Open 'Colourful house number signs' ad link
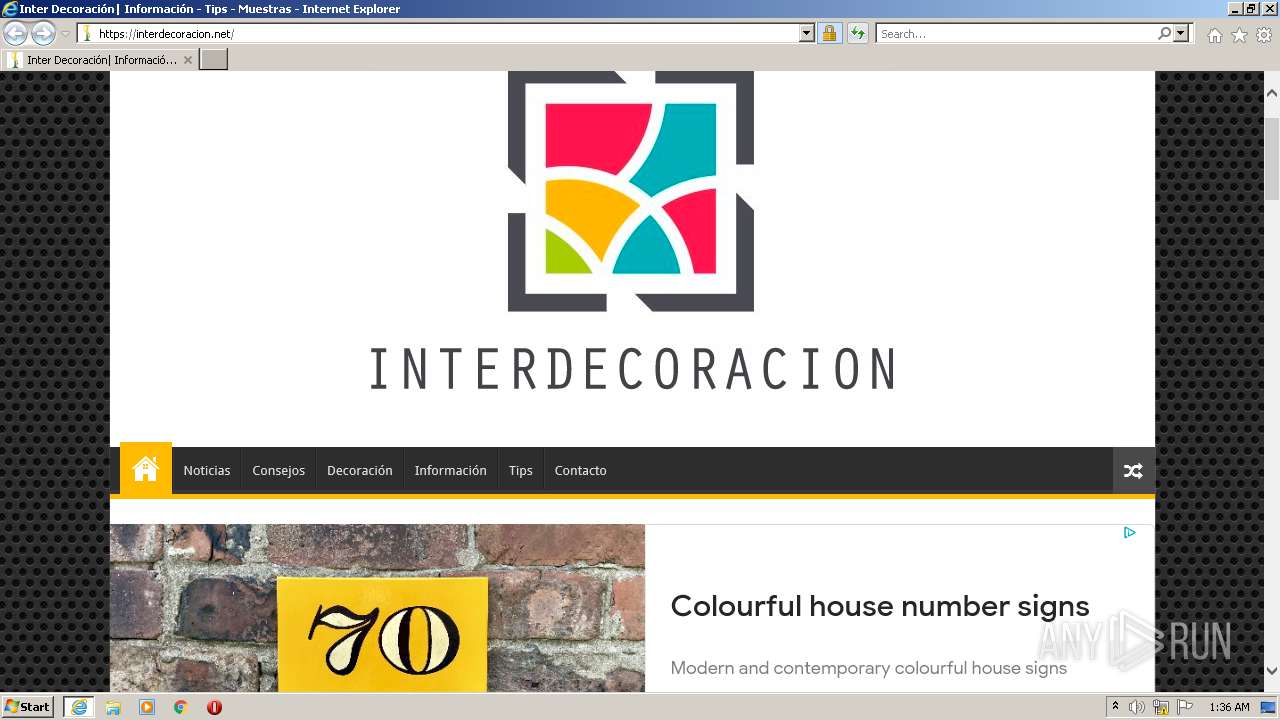Viewport: 1280px width, 720px height. click(x=880, y=606)
